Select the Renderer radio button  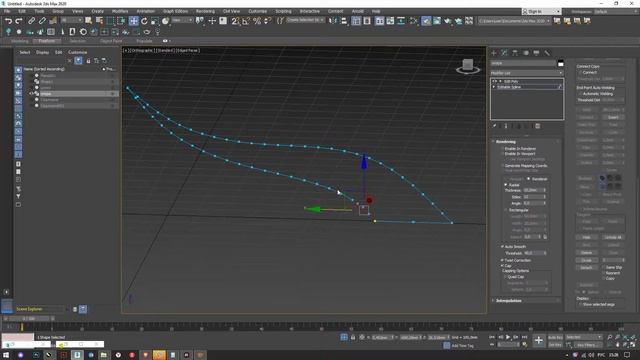528,179
